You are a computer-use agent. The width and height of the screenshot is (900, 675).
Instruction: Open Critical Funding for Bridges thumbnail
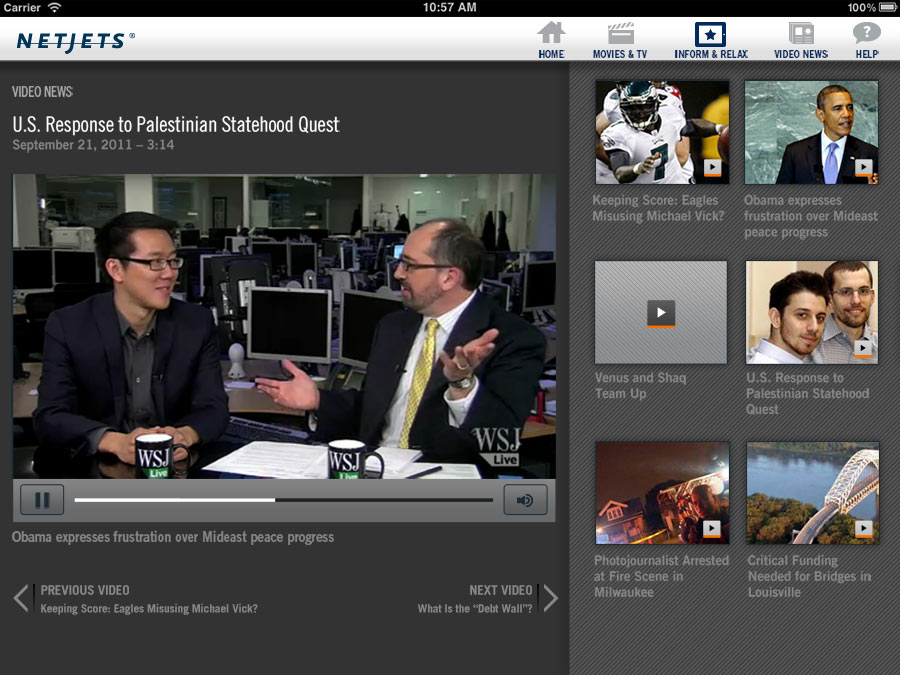[x=811, y=494]
